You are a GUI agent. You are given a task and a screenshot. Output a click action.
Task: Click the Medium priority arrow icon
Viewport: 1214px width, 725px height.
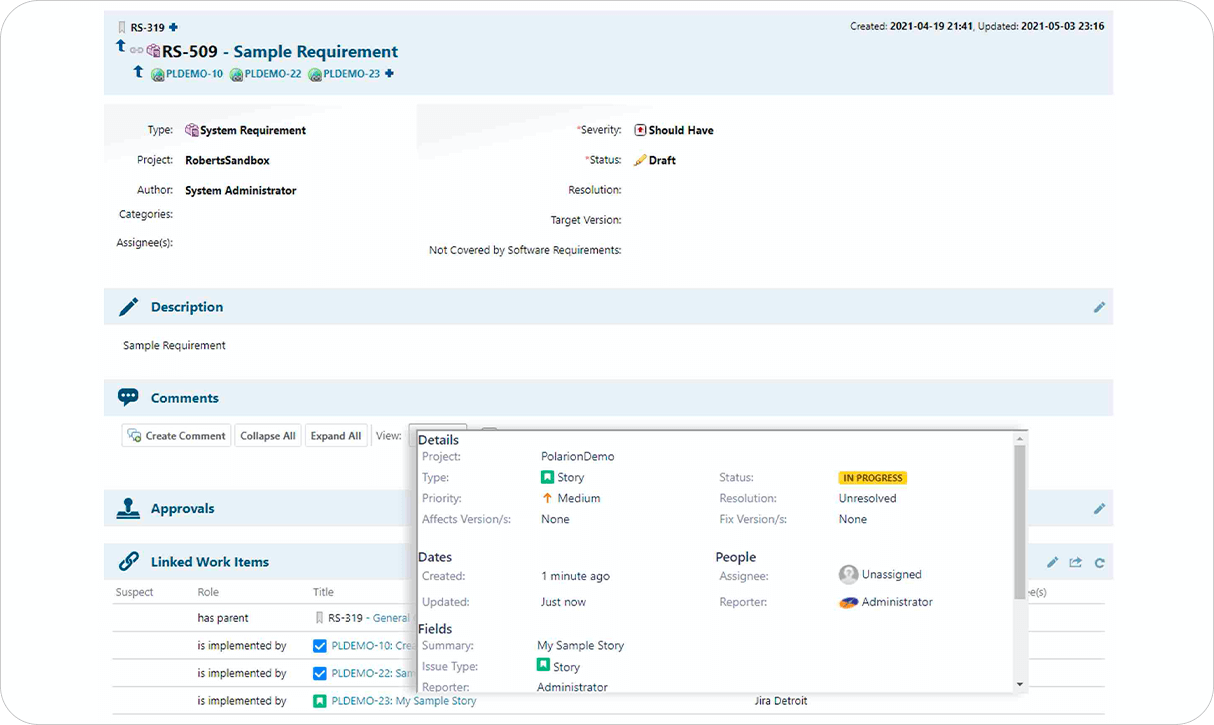point(547,498)
